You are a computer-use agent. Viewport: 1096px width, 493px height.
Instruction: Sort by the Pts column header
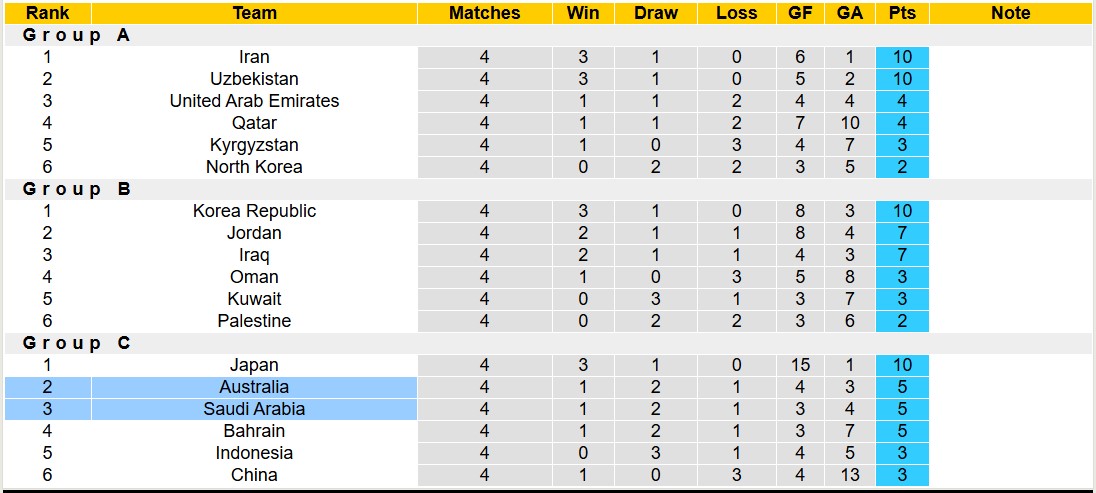click(902, 13)
